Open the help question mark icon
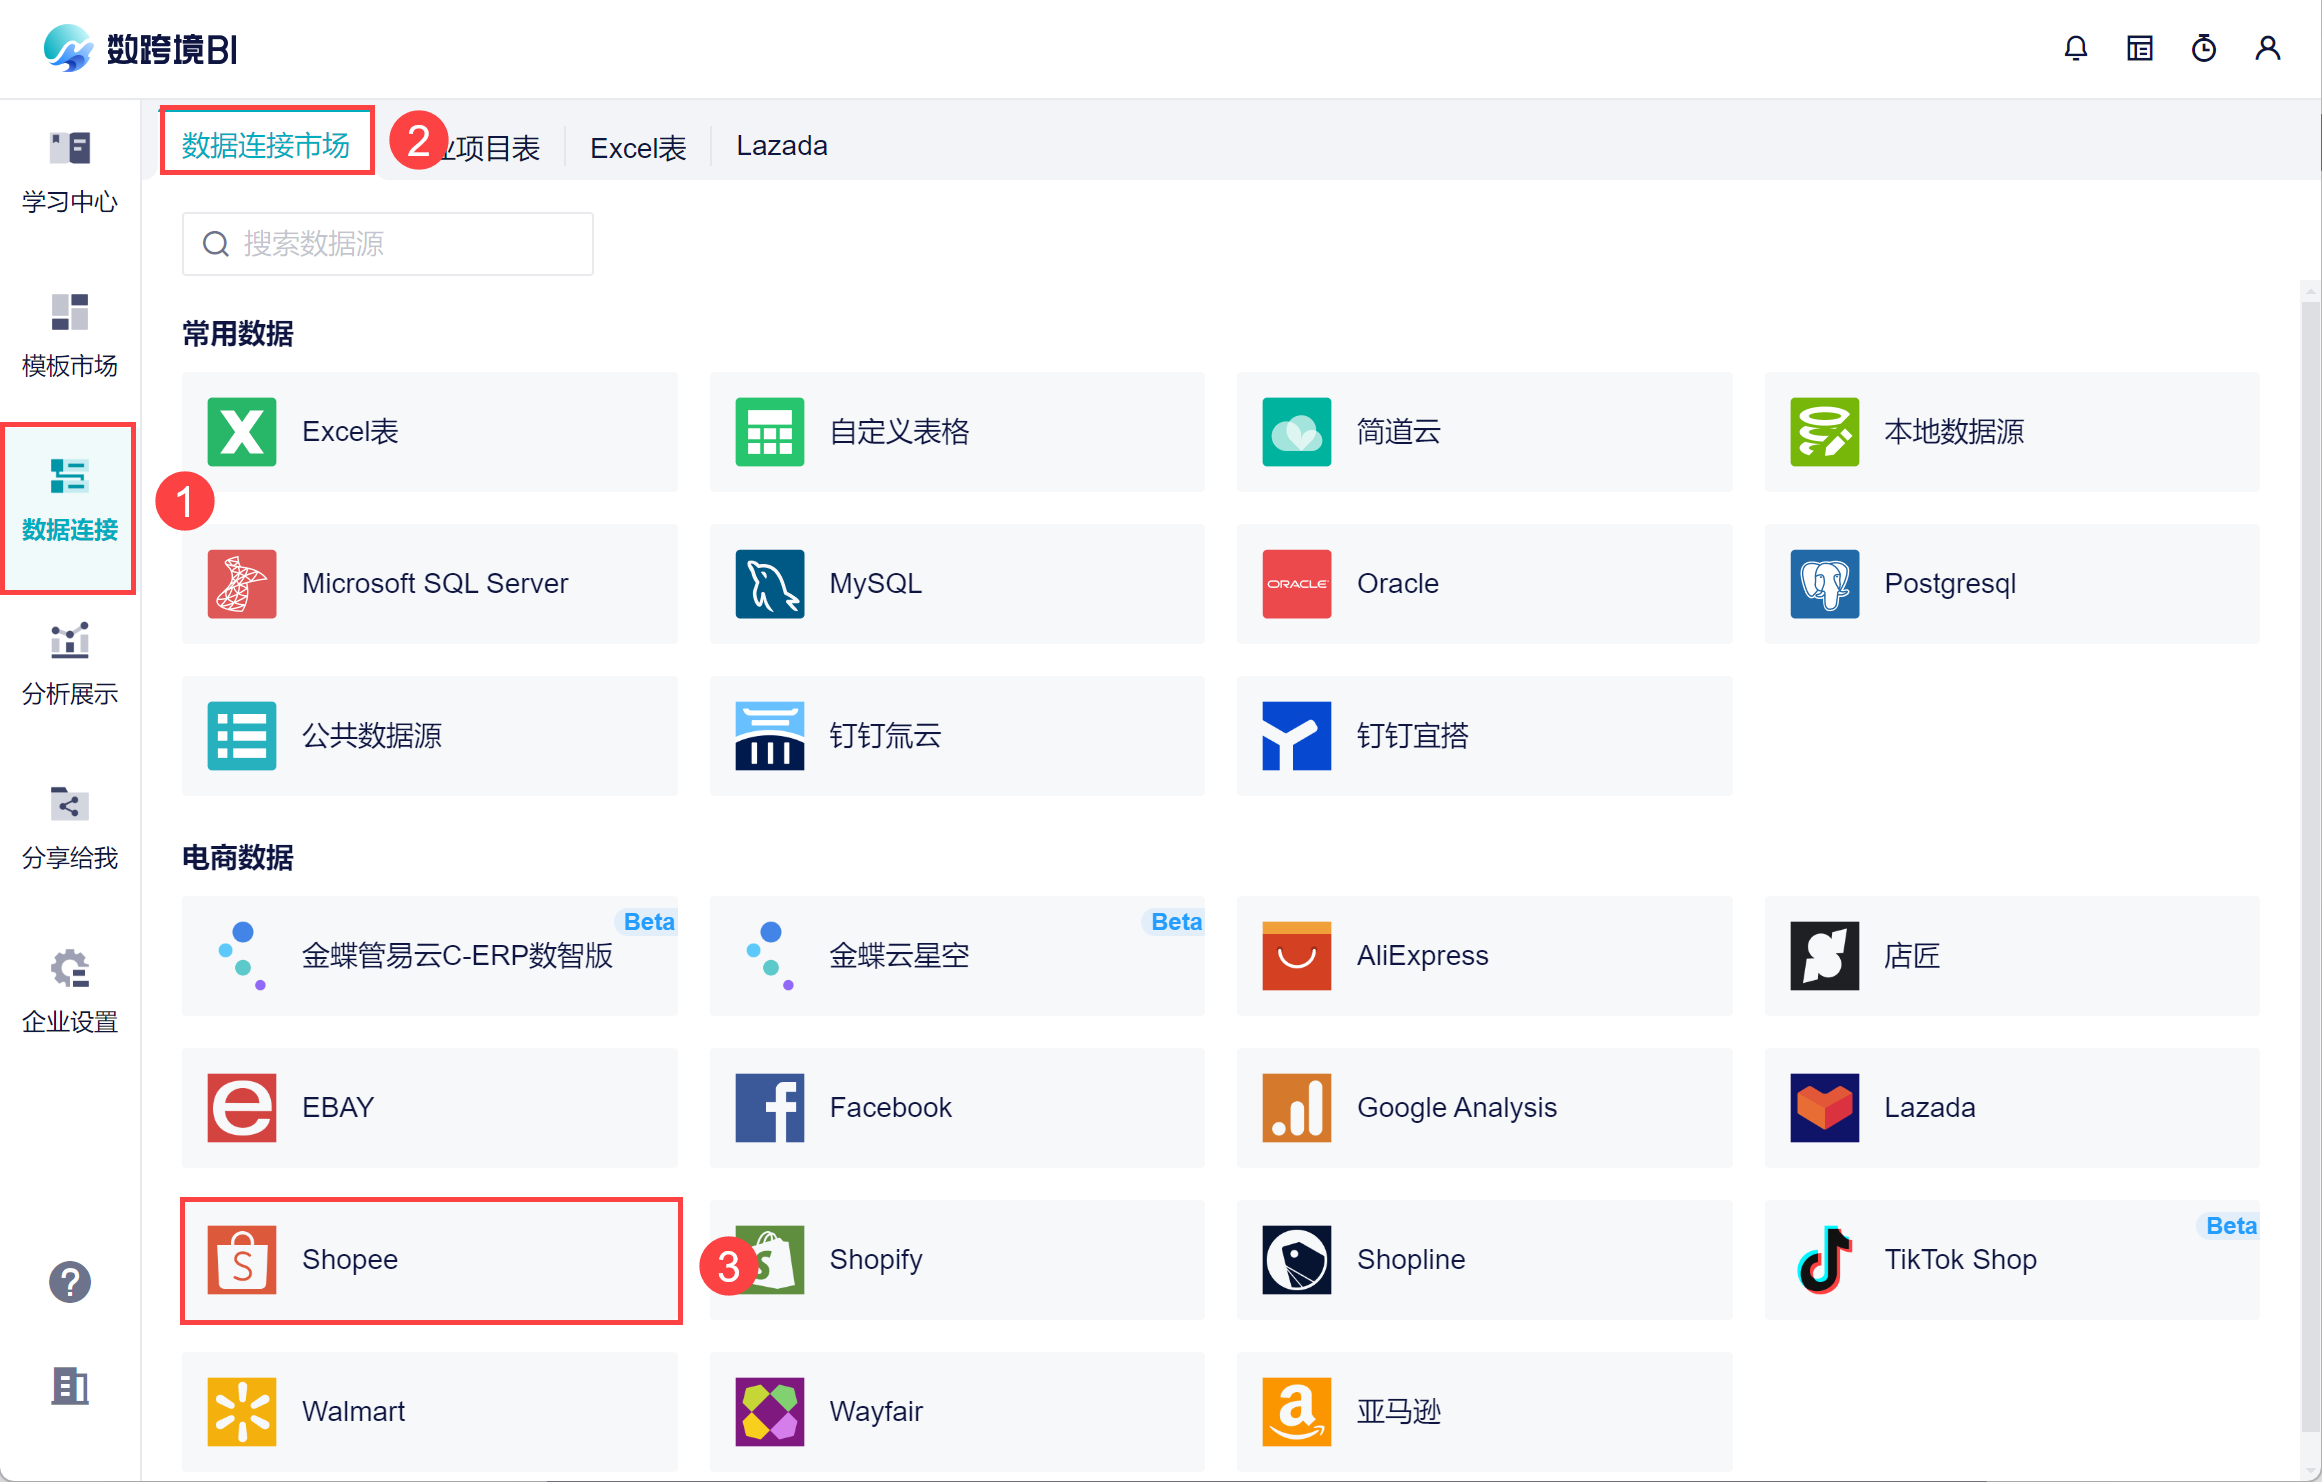This screenshot has height=1482, width=2322. coord(69,1281)
